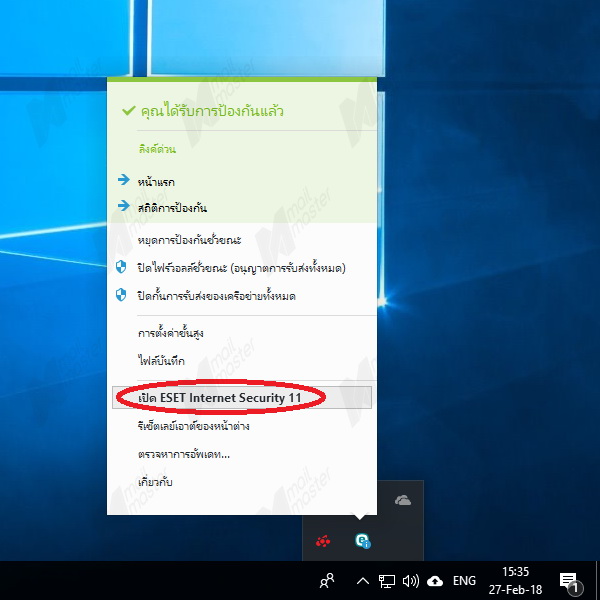The height and width of the screenshot is (600, 600).
Task: Open ไฟล์บันทึก log files
Action: (161, 360)
